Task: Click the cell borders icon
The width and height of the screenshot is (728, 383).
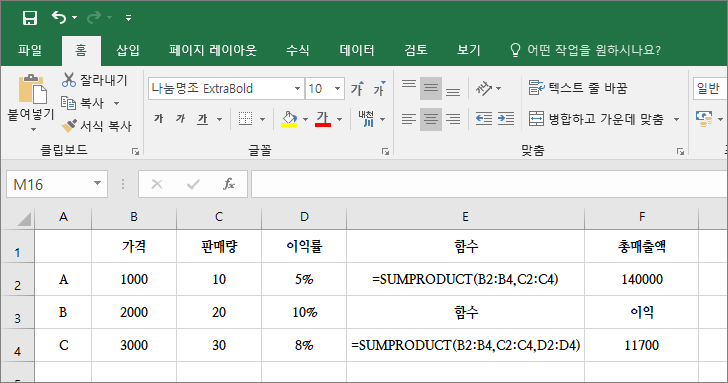Action: click(245, 119)
